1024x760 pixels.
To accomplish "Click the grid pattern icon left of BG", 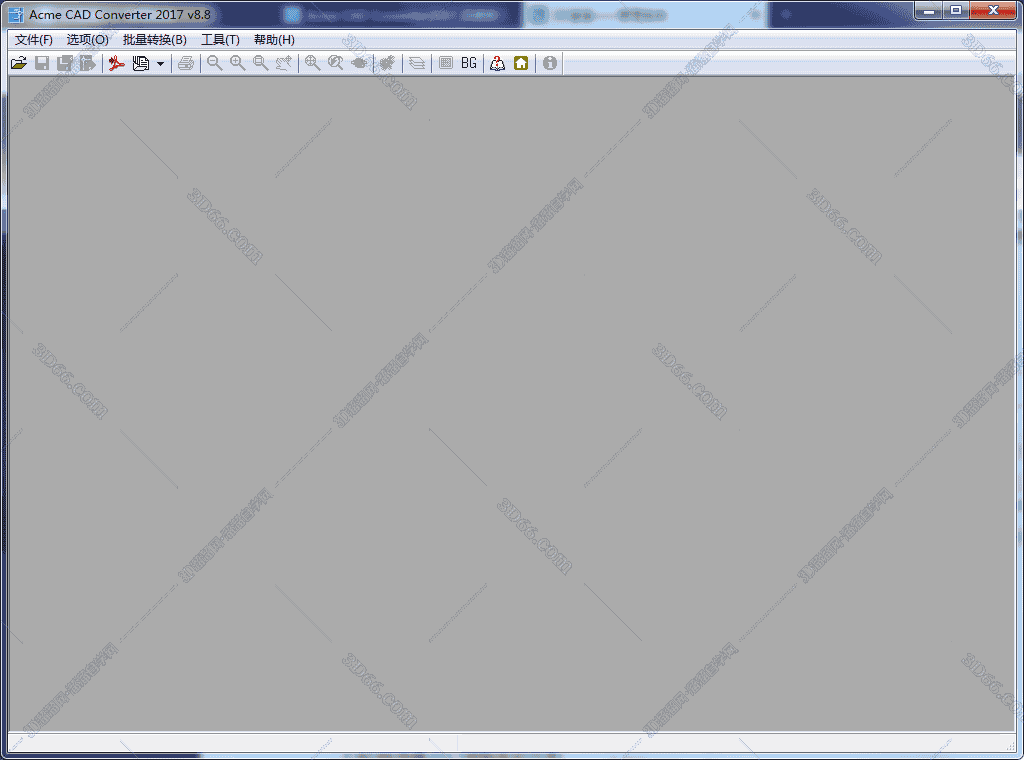I will pos(446,63).
